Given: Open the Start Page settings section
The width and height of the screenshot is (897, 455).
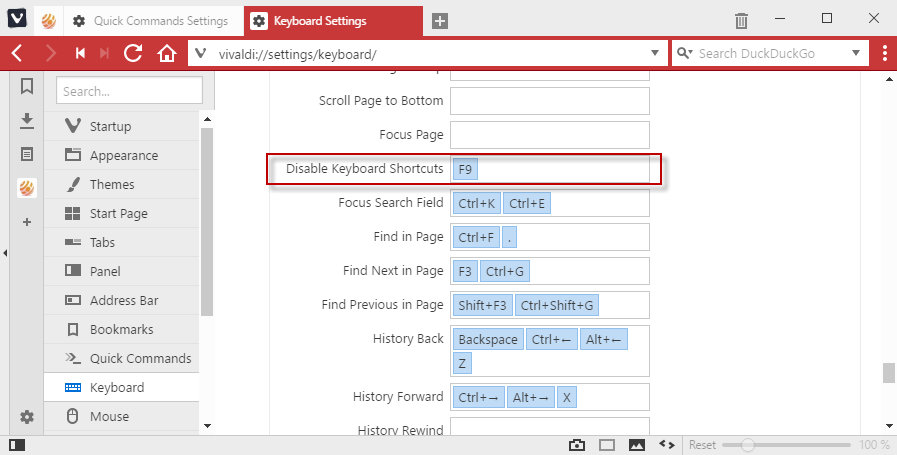Looking at the screenshot, I should 121,213.
